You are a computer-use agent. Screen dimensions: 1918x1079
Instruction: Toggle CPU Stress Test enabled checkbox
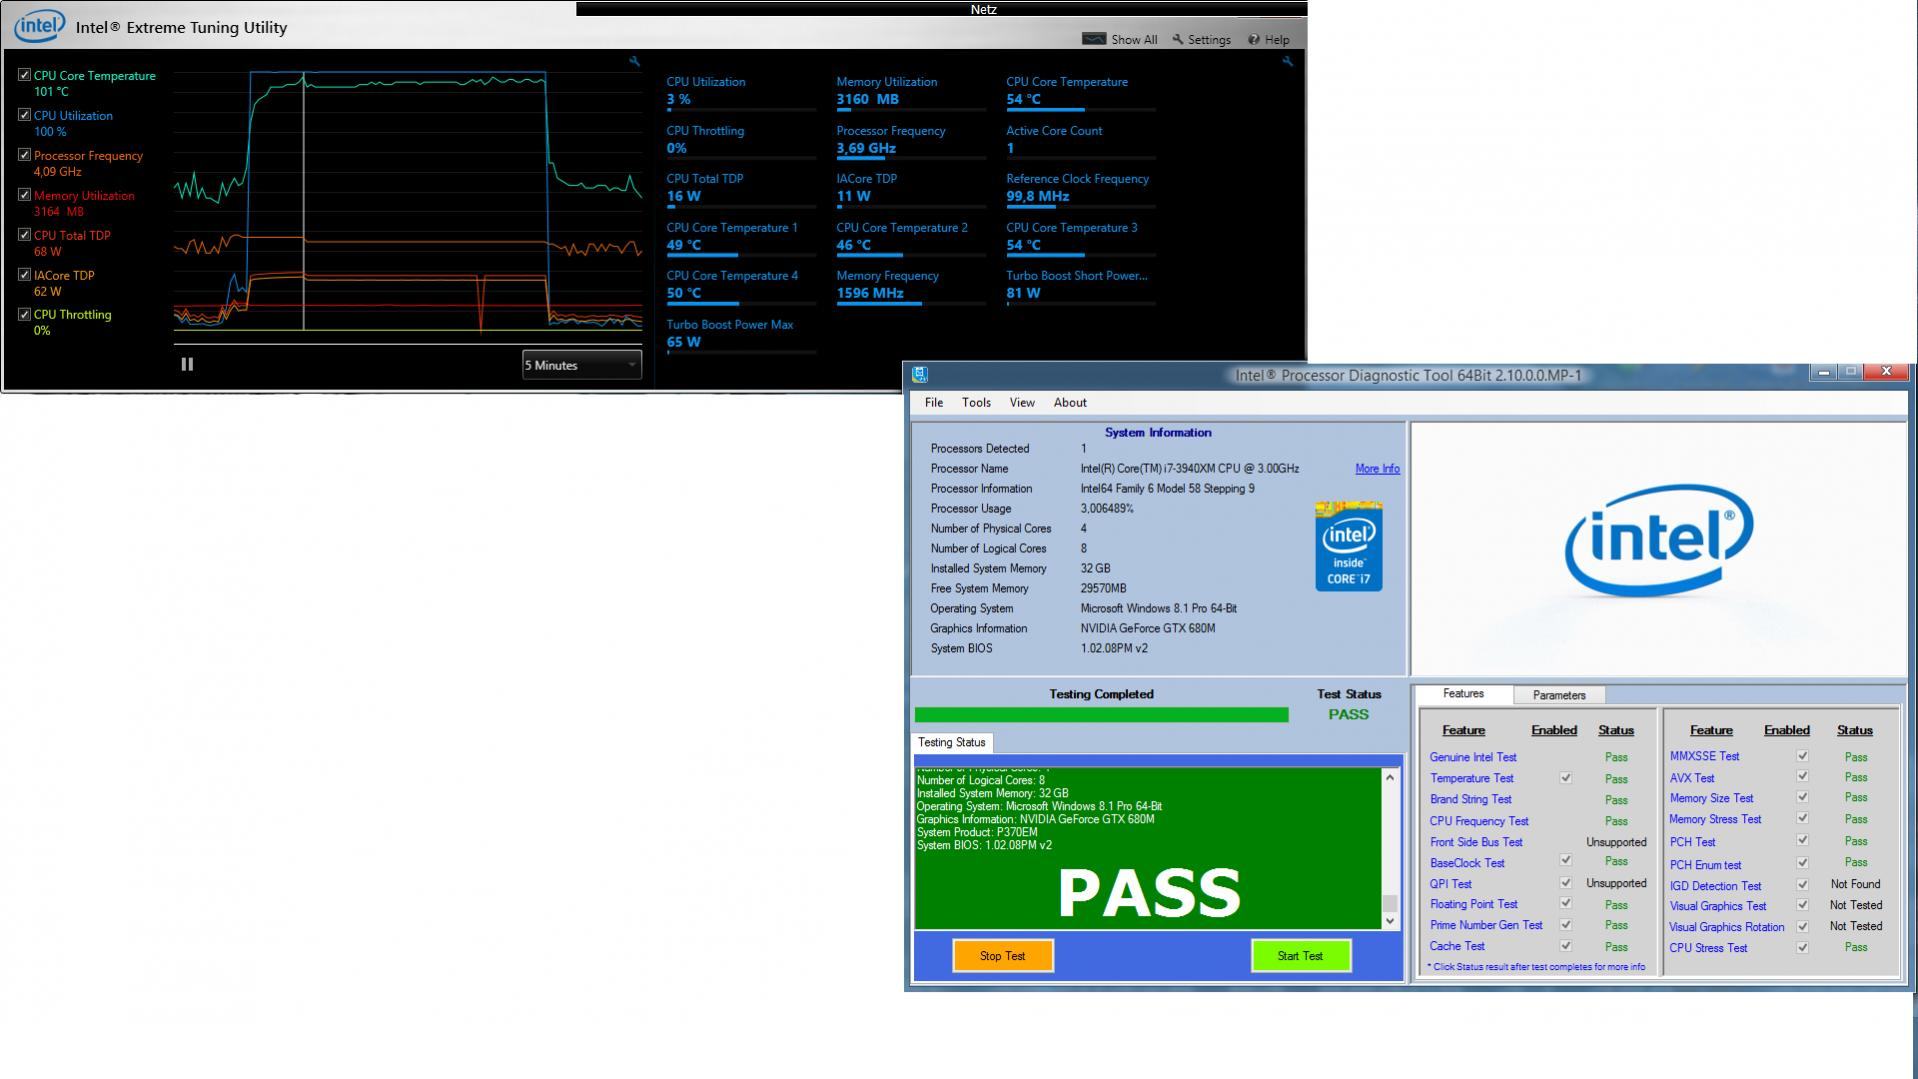tap(1802, 947)
